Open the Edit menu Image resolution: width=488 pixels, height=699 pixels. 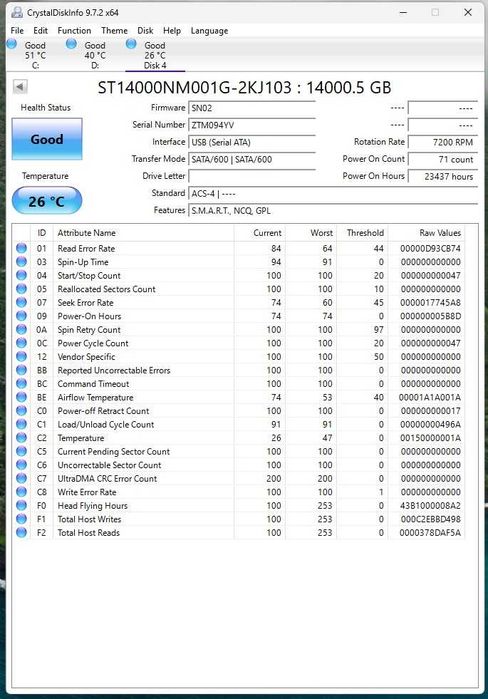[40, 30]
